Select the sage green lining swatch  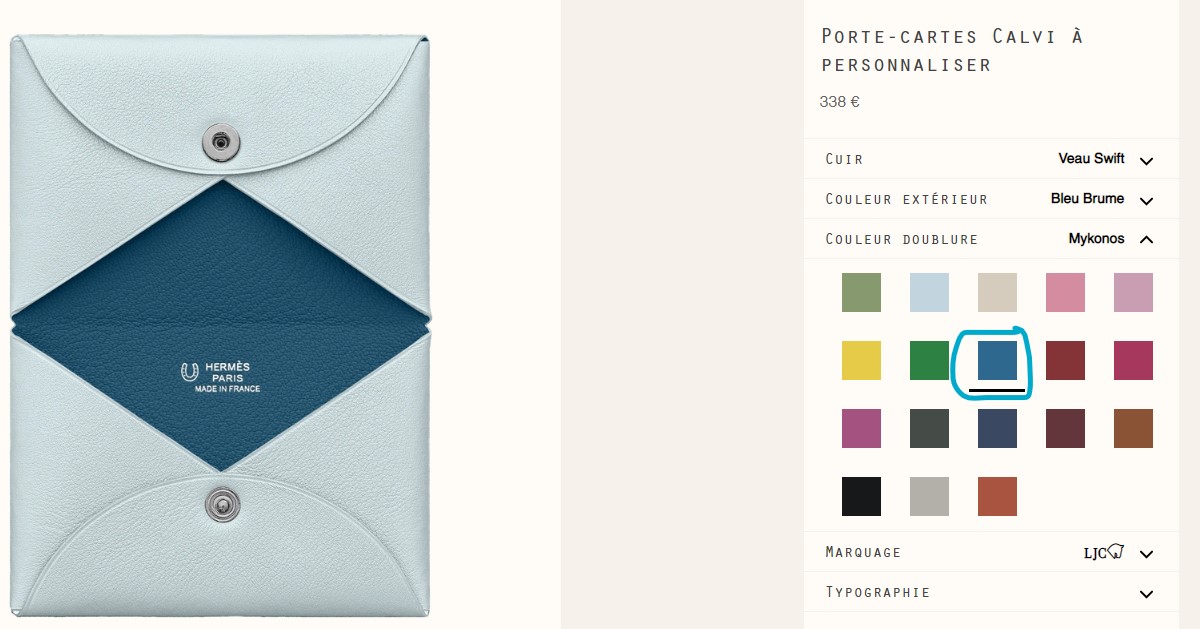[861, 292]
